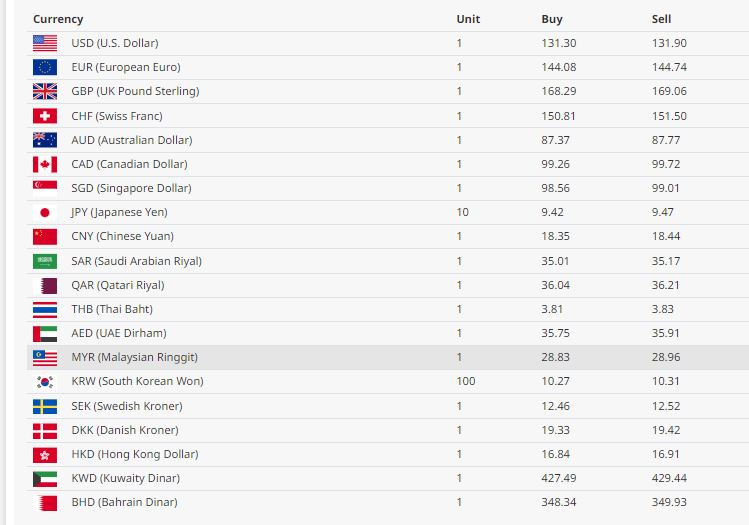
Task: Select the Buy column header
Action: [x=552, y=19]
